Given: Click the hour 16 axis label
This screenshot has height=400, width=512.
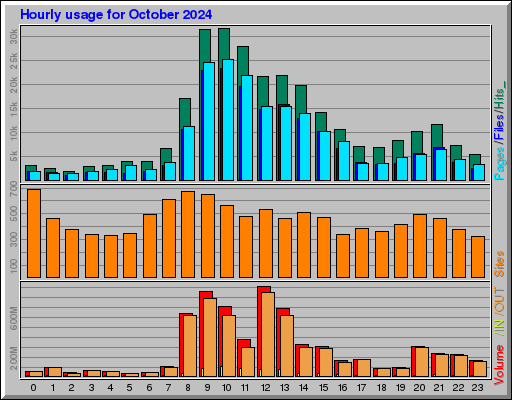Looking at the screenshot, I should coord(342,388).
